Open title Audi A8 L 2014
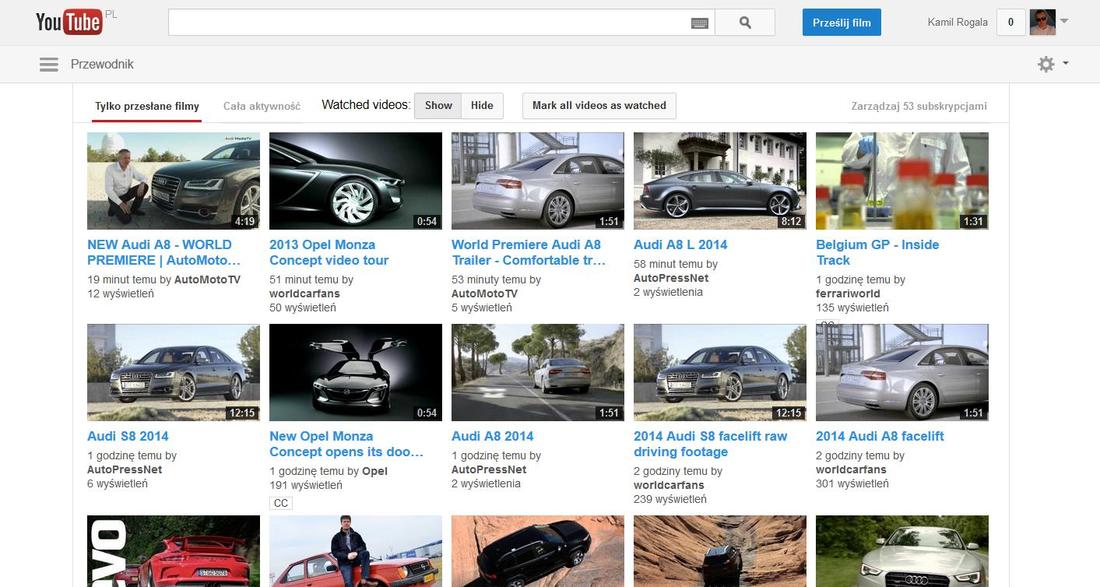This screenshot has width=1100, height=587. [x=680, y=245]
